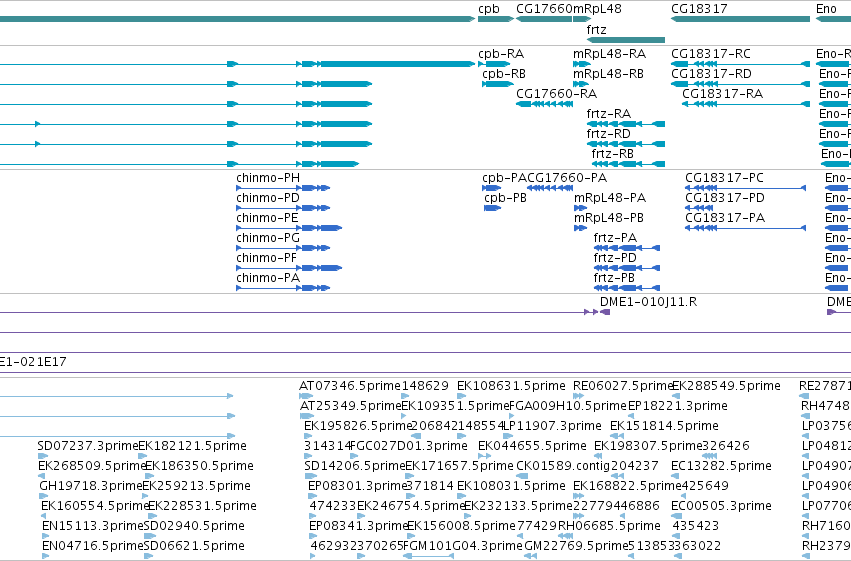
Task: Select the mRpL48-PB coding feature
Action: [x=580, y=228]
